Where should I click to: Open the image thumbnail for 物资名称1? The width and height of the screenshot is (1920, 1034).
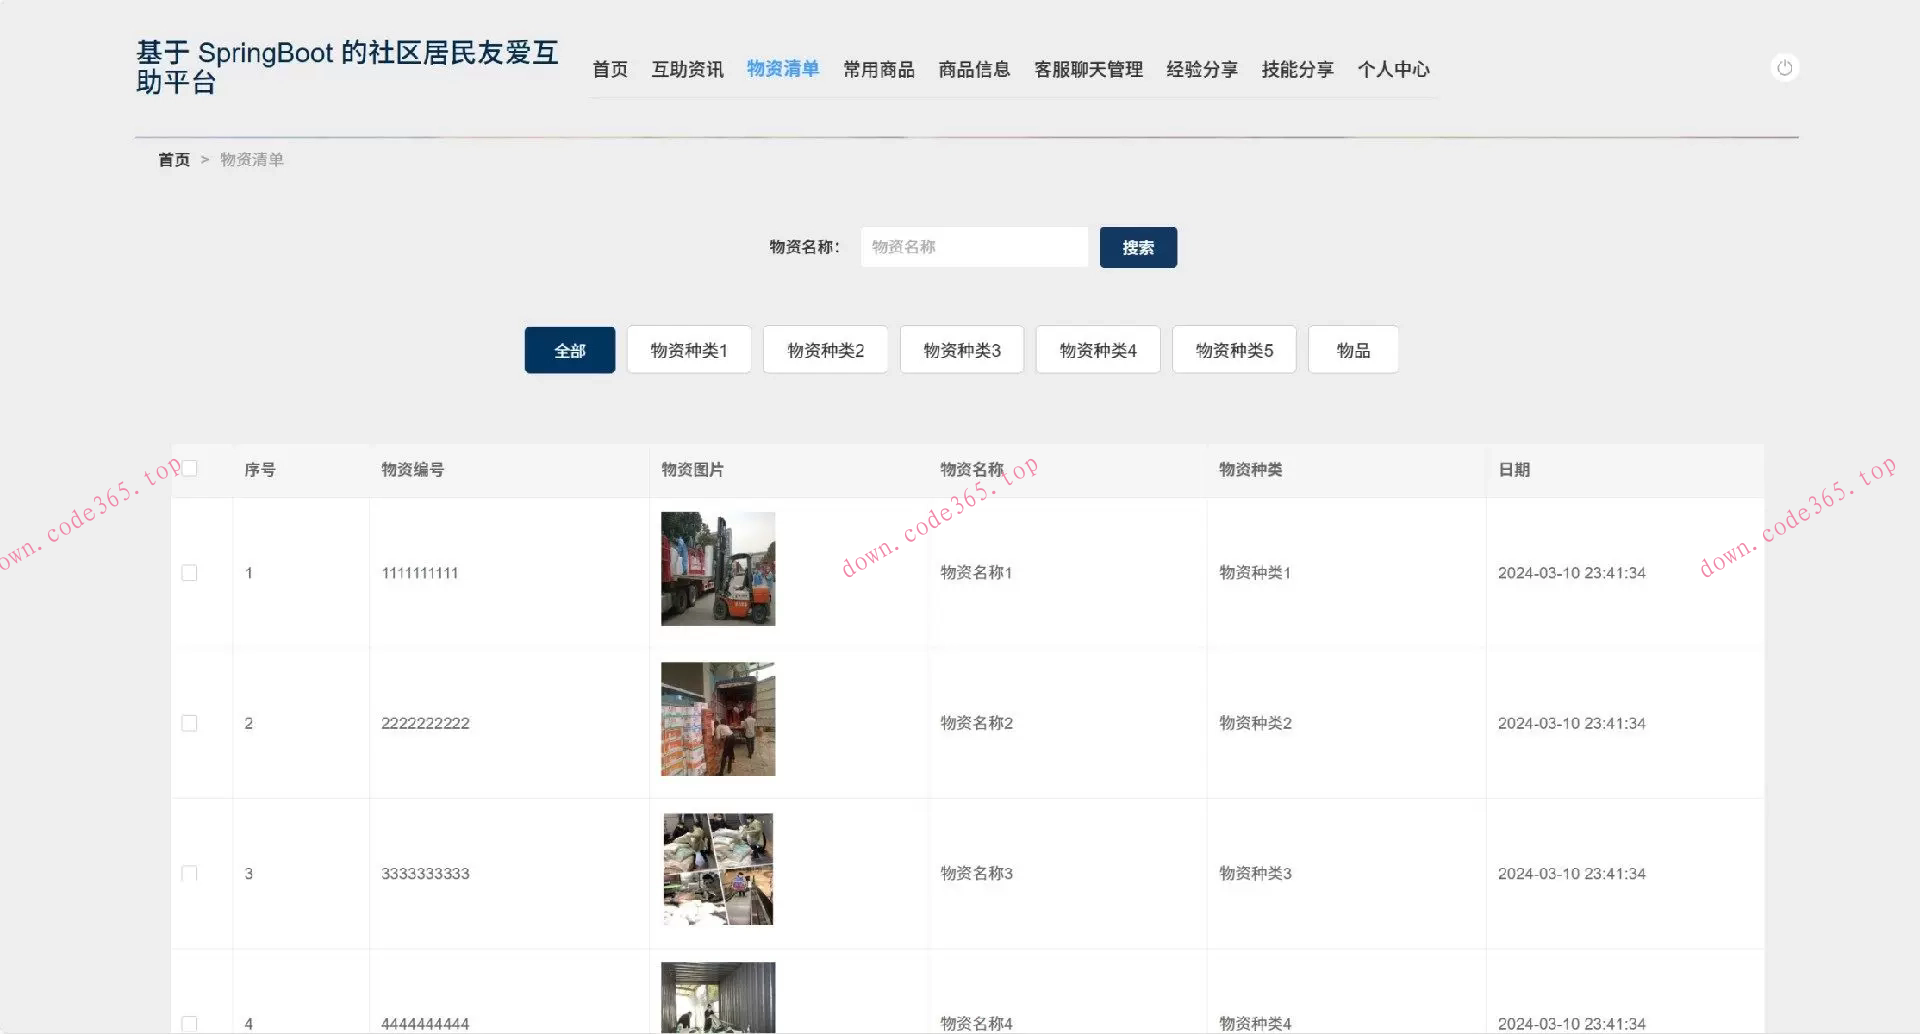click(716, 568)
